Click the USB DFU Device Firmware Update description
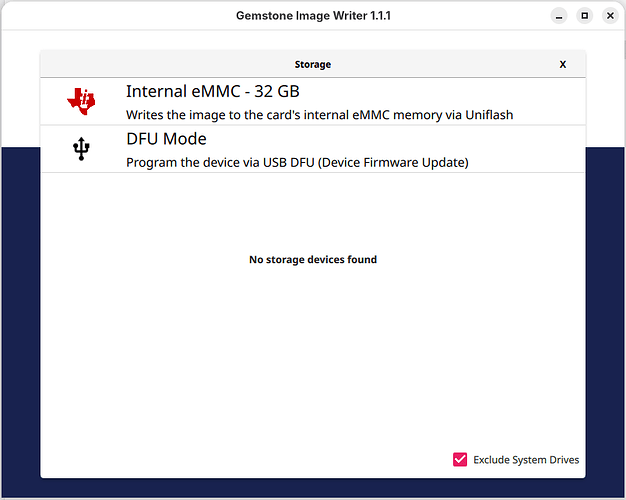Screen dimensions: 626x500 pyautogui.click(x=297, y=163)
